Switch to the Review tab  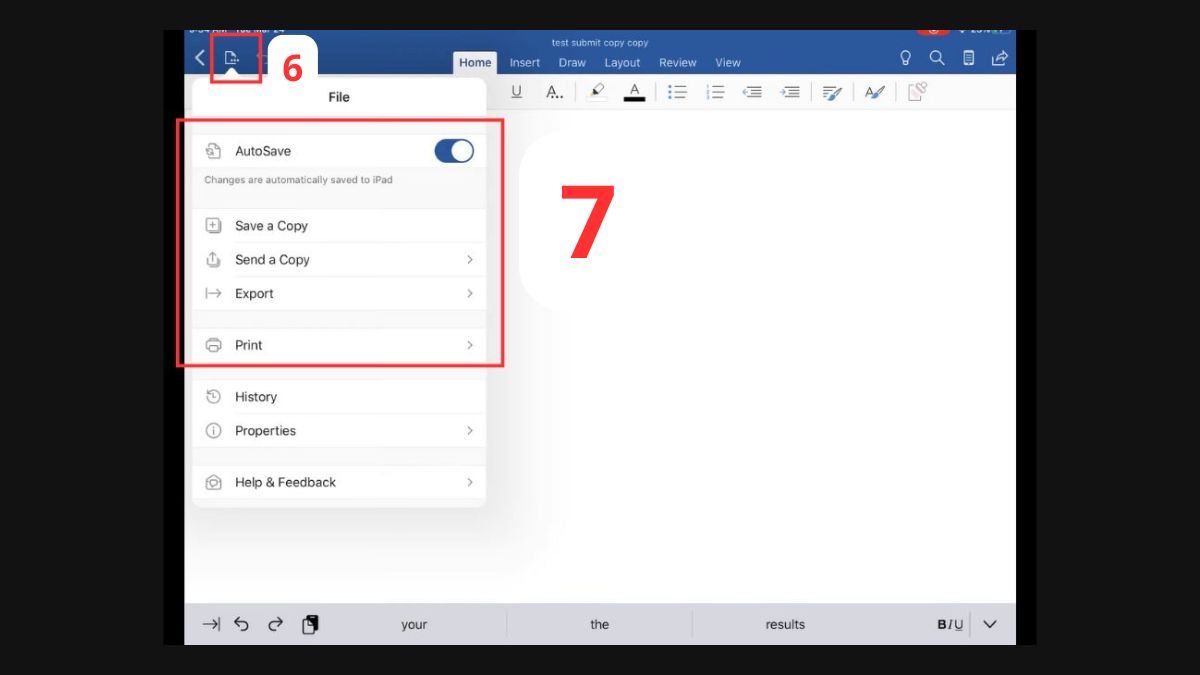pyautogui.click(x=678, y=62)
